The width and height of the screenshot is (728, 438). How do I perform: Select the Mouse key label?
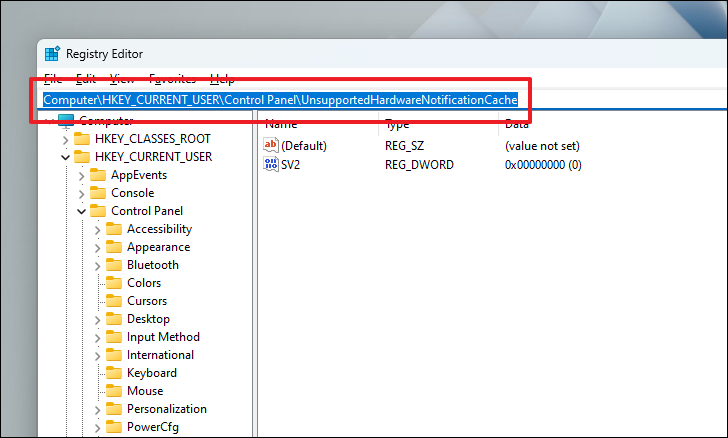pos(145,391)
